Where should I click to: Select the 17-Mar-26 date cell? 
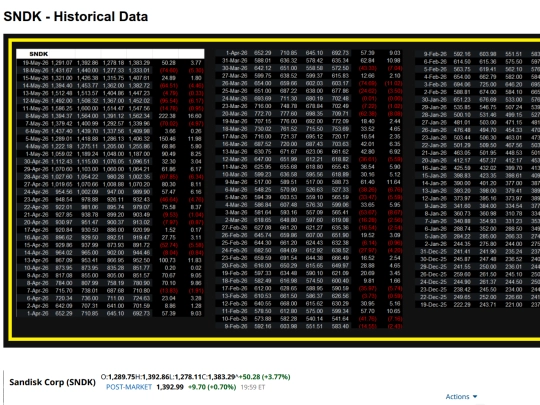[235, 136]
